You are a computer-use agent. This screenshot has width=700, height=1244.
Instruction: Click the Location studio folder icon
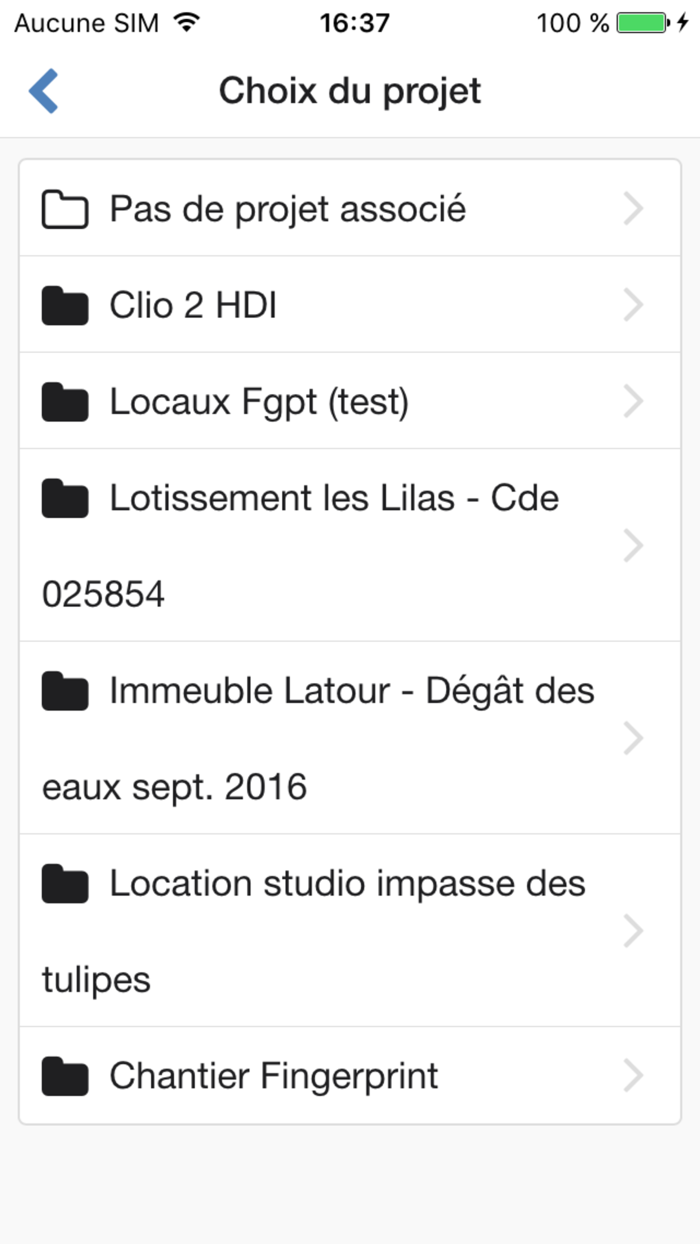point(65,884)
